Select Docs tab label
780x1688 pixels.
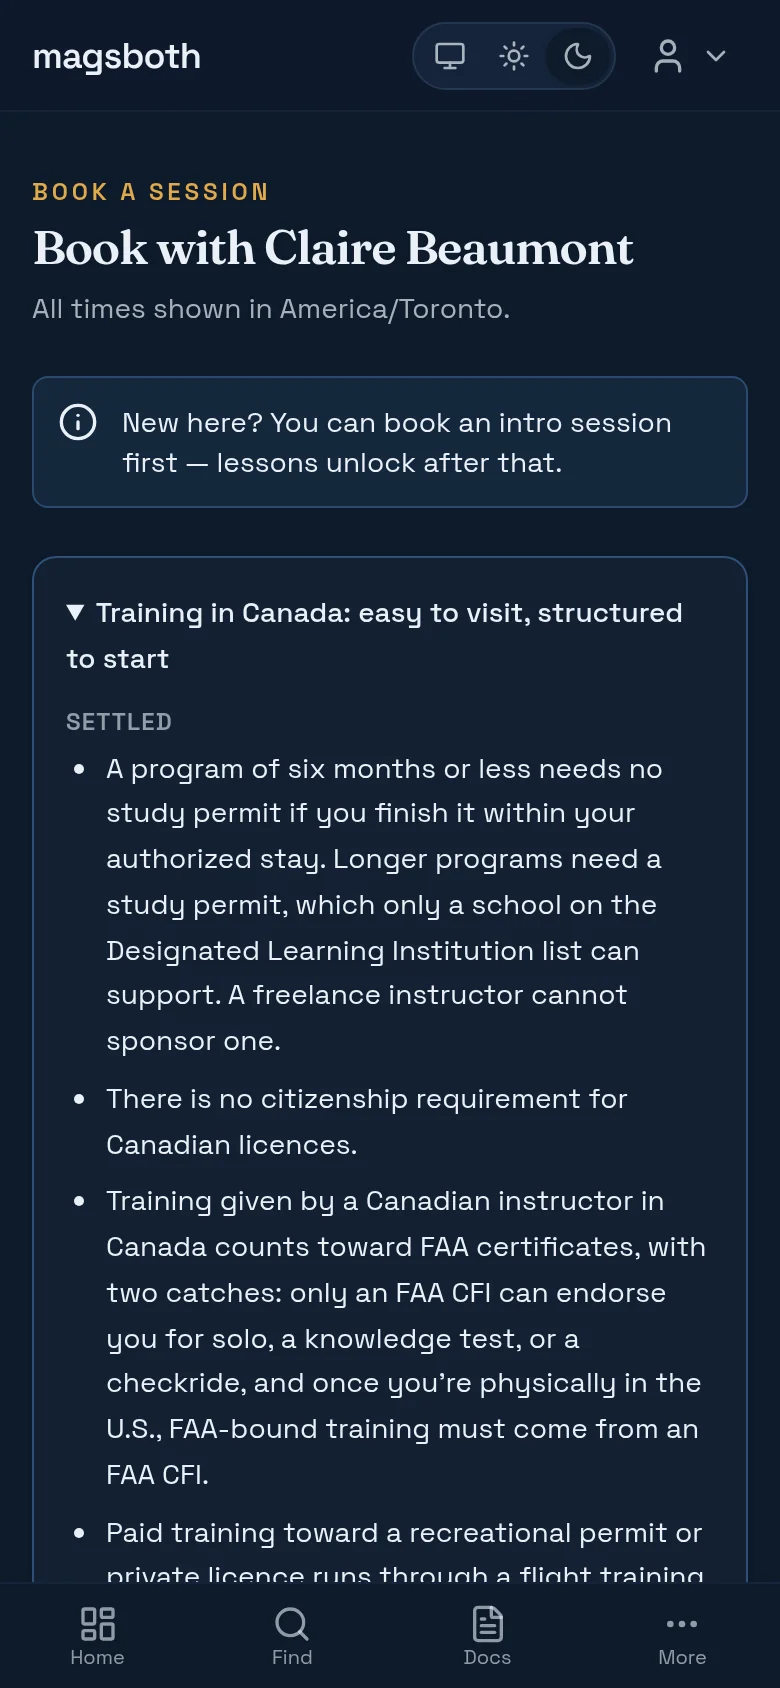coord(487,1657)
